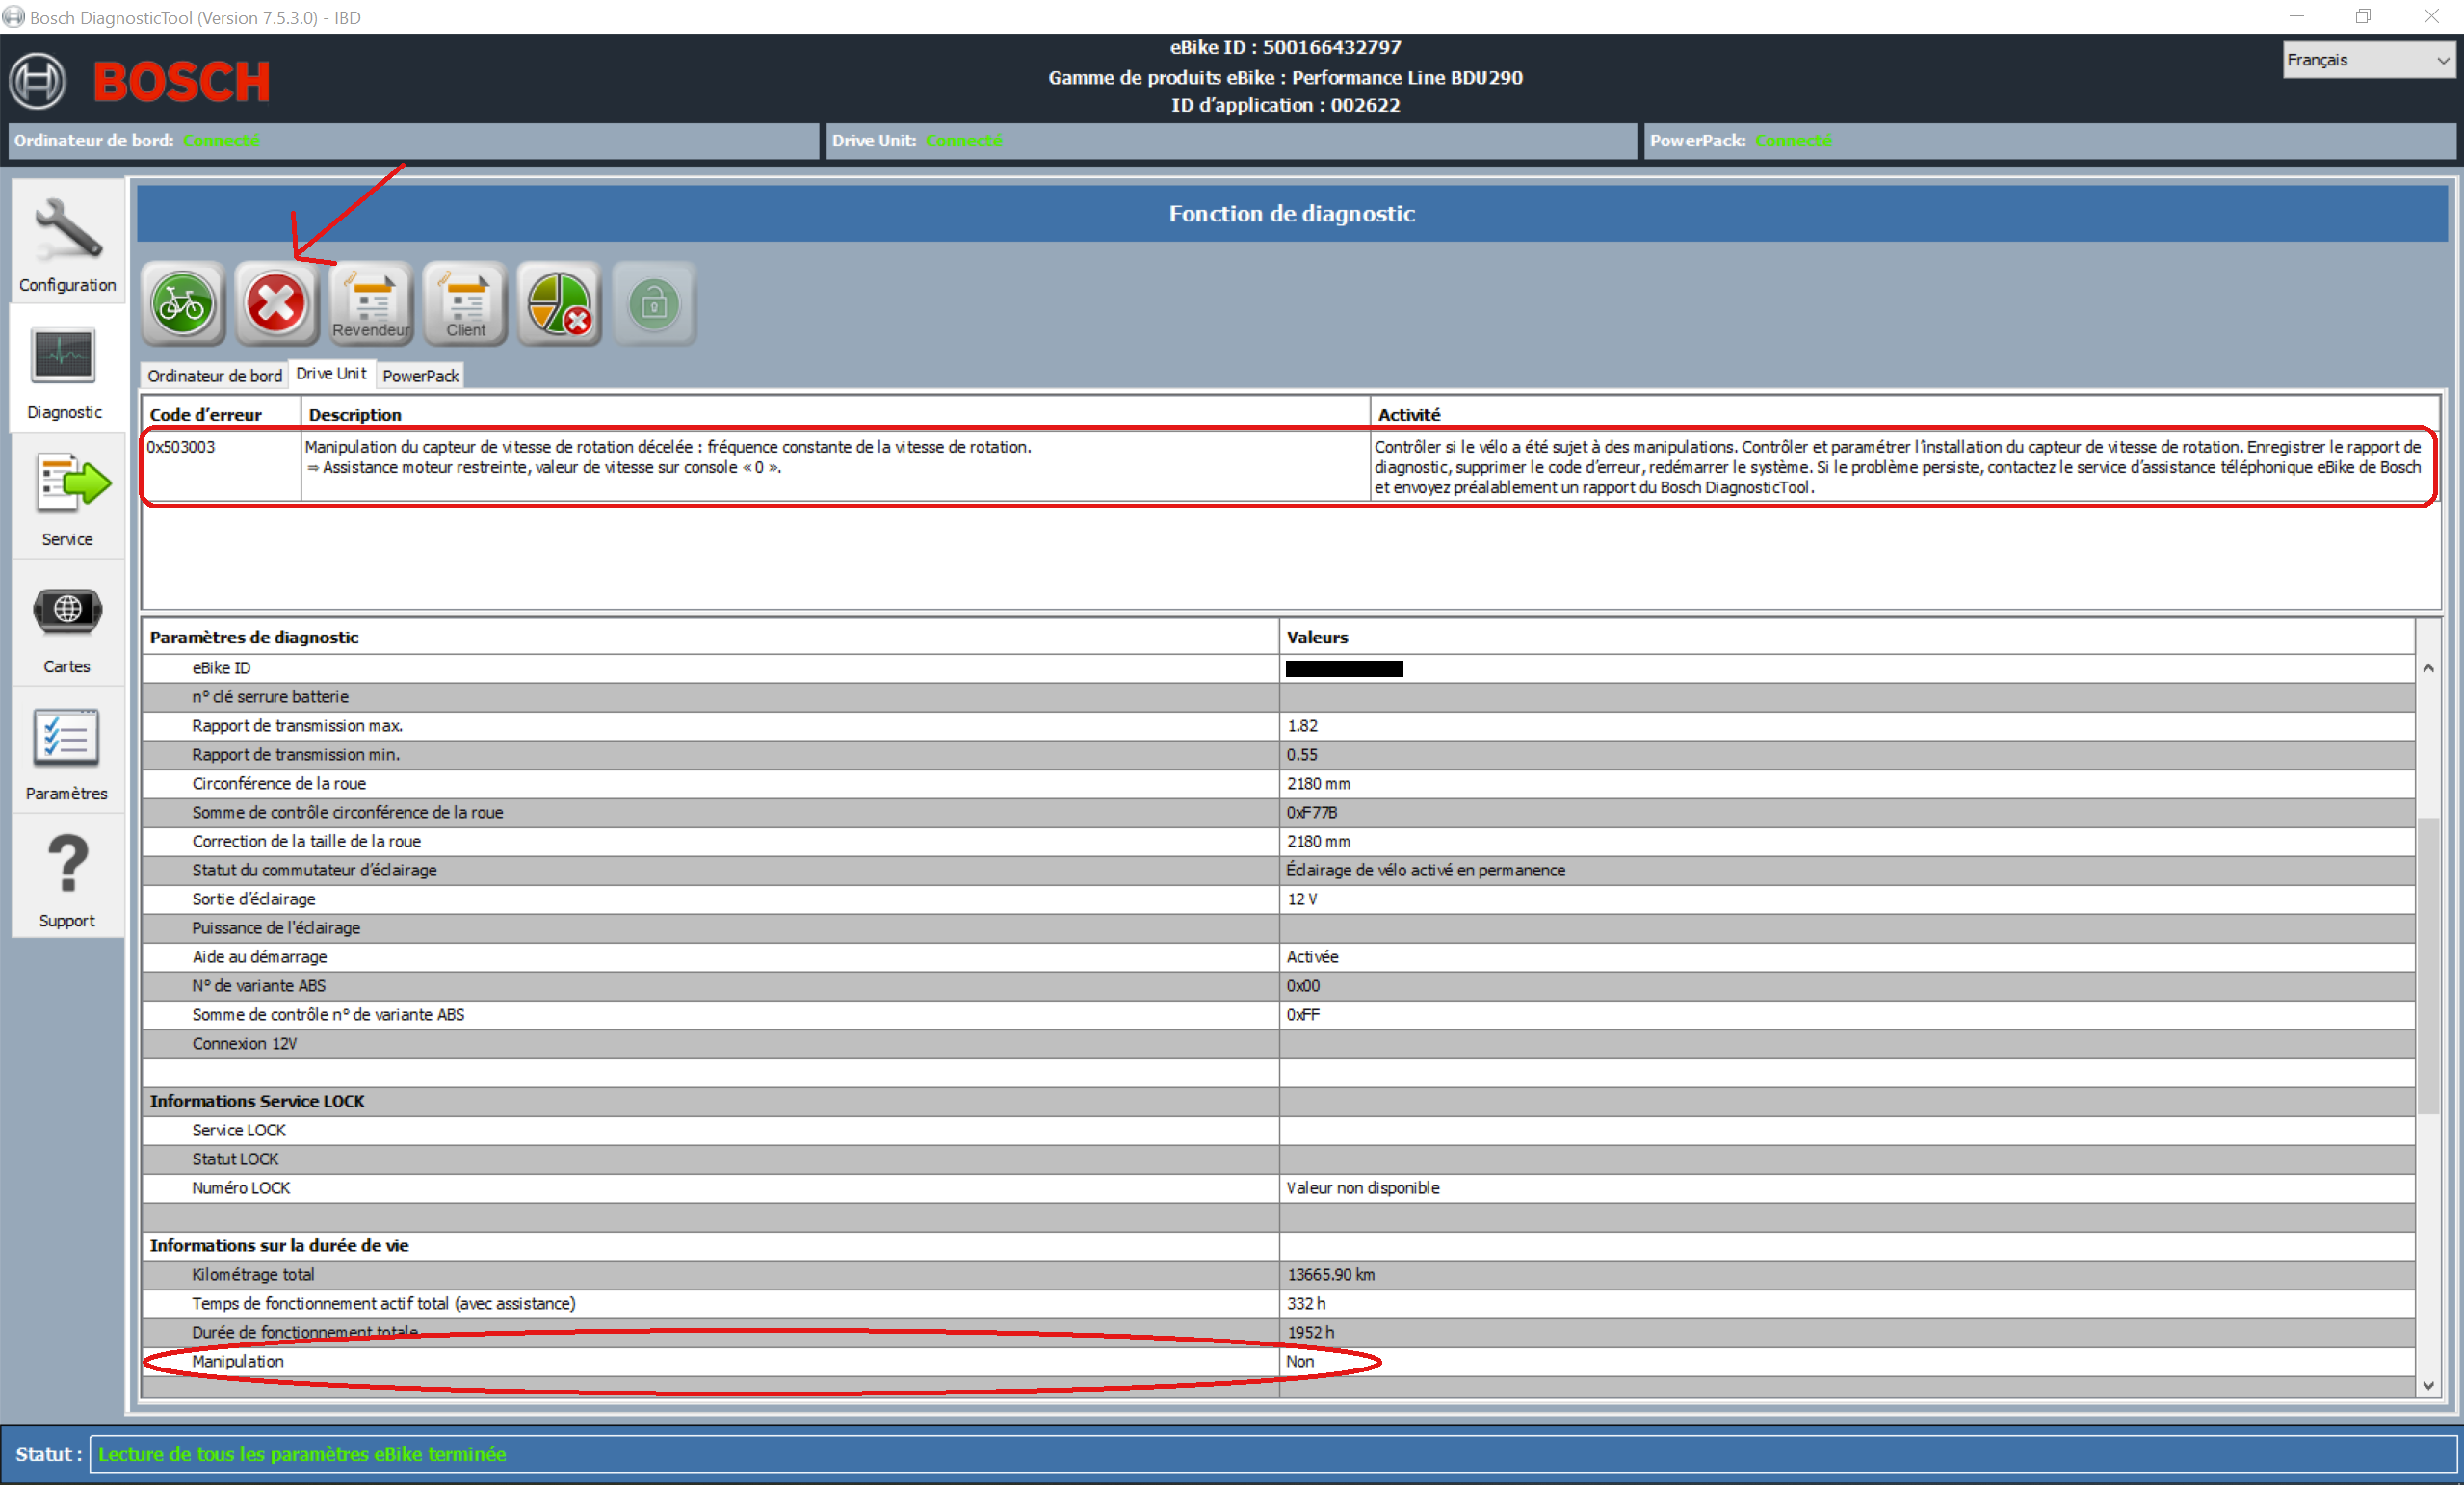Click scrollbar up arrow in parameters list
Screen dimensions: 2464x1485
coord(2428,668)
